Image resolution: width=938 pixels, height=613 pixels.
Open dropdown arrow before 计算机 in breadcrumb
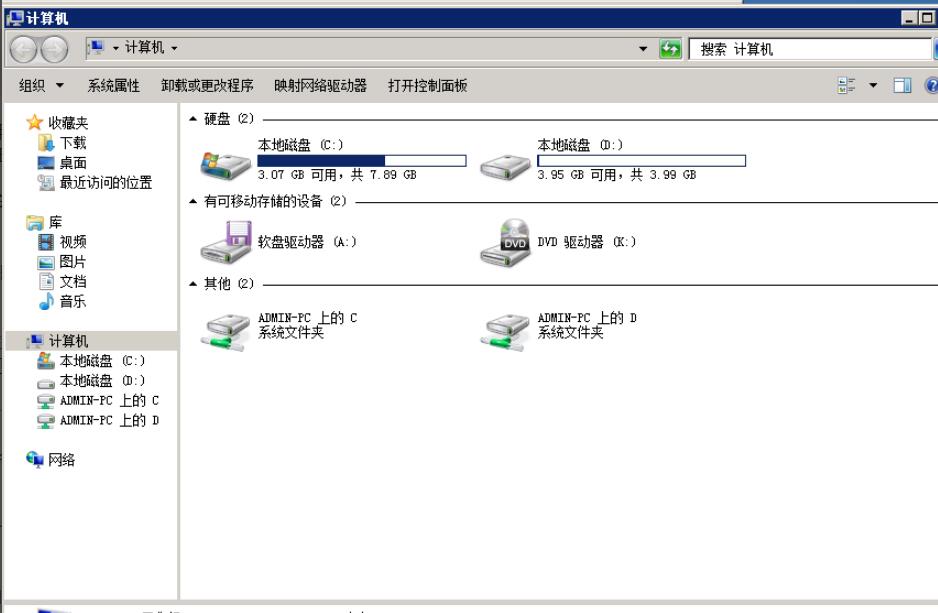click(x=115, y=48)
